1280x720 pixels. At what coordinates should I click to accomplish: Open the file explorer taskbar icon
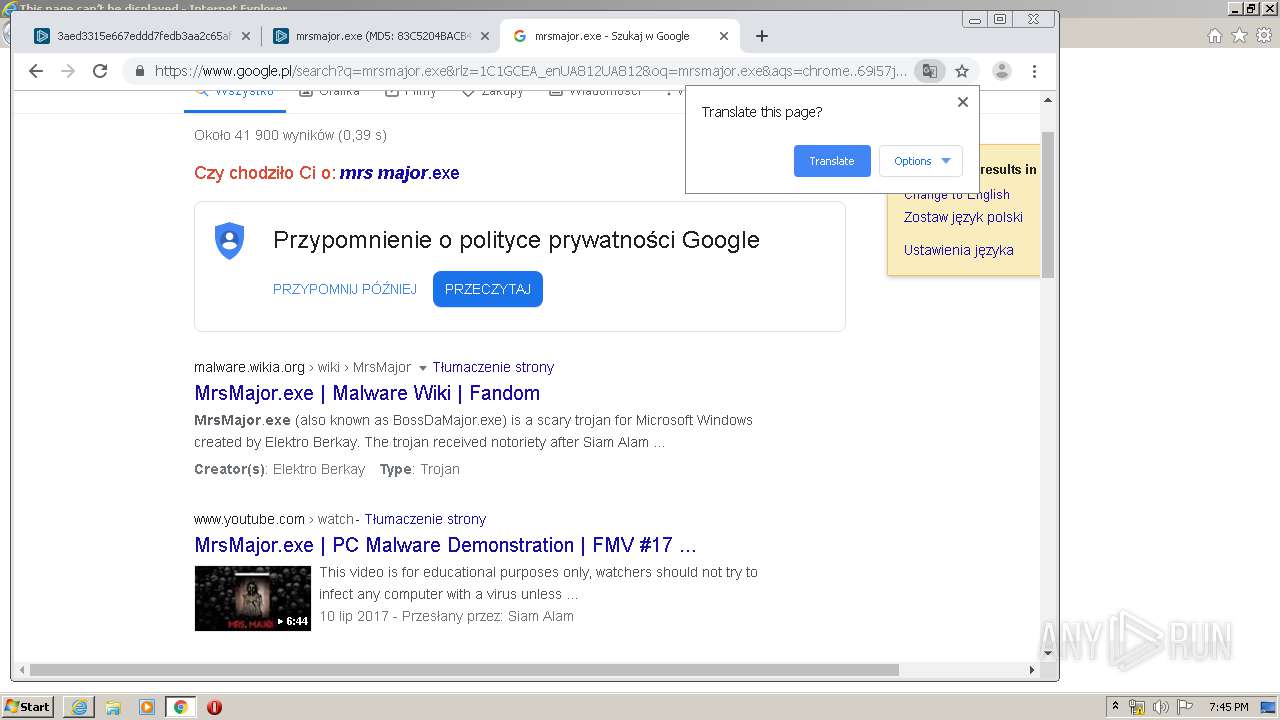(x=113, y=707)
